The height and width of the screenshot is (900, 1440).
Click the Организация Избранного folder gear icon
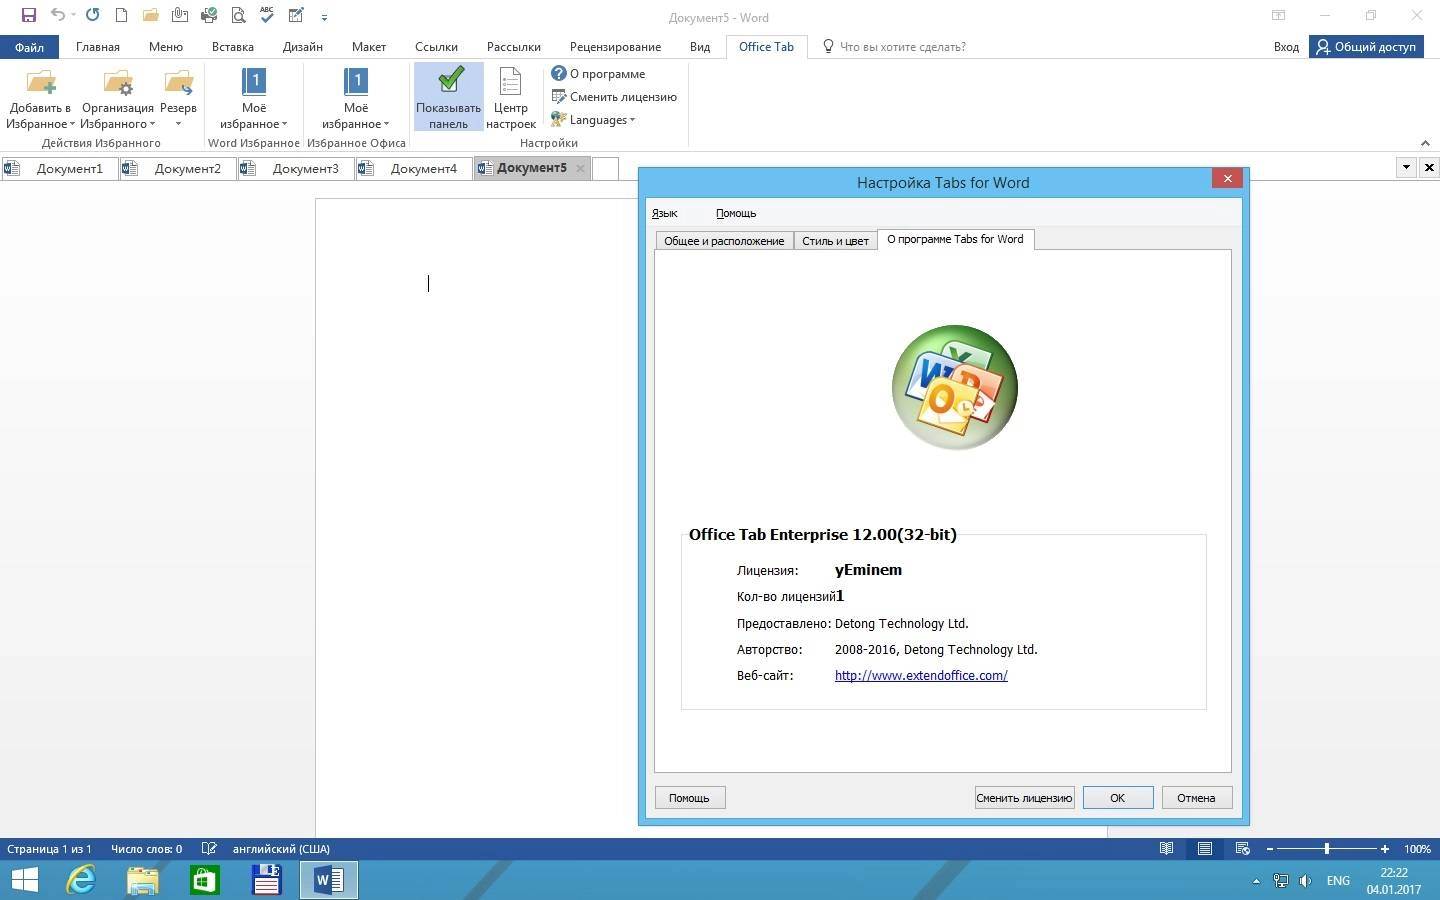click(x=118, y=82)
